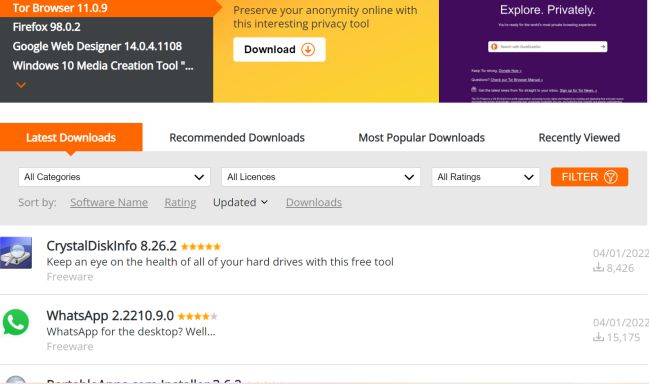Select Google Web Designer 14.0.4.1108 entry
The width and height of the screenshot is (649, 384).
tap(97, 46)
